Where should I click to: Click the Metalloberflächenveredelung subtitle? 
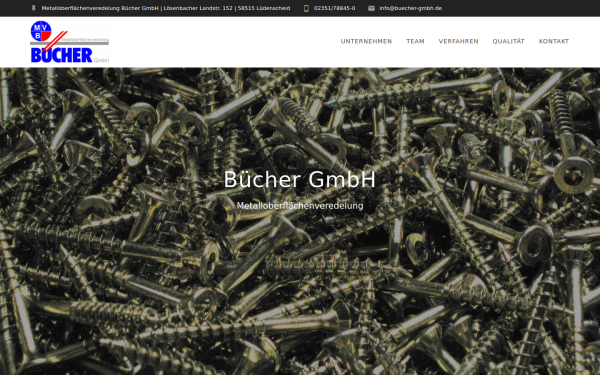click(300, 205)
